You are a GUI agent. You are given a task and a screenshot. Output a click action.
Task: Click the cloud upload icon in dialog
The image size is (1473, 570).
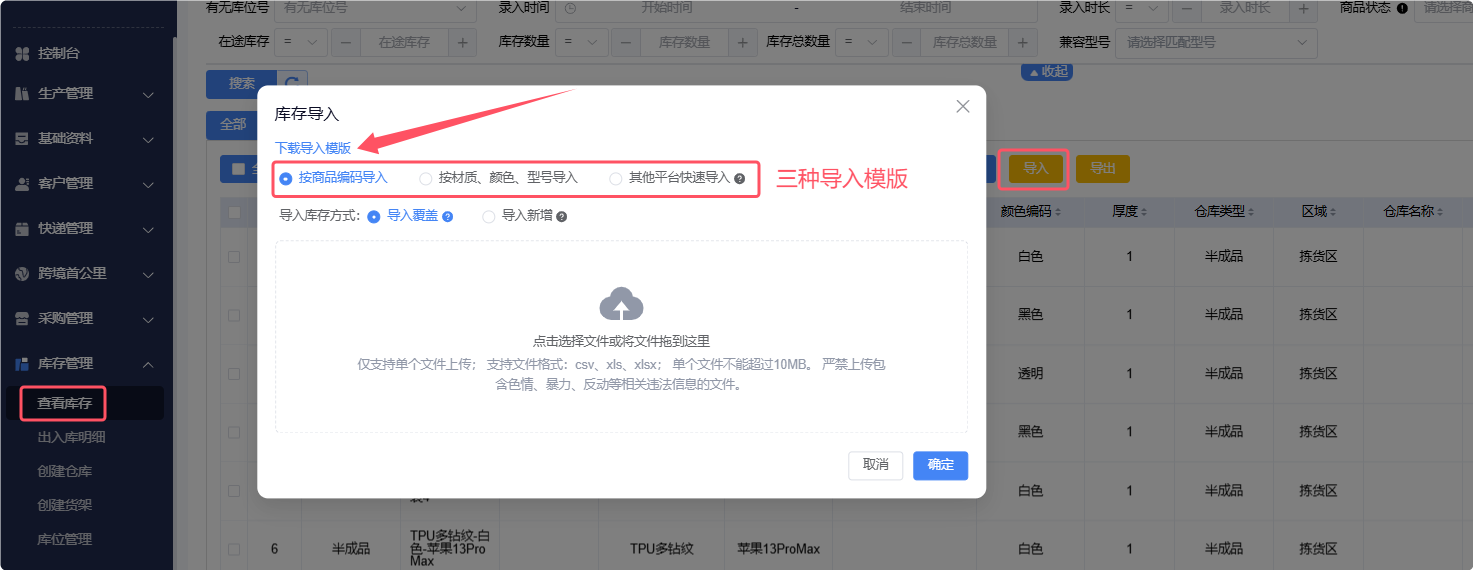point(621,304)
